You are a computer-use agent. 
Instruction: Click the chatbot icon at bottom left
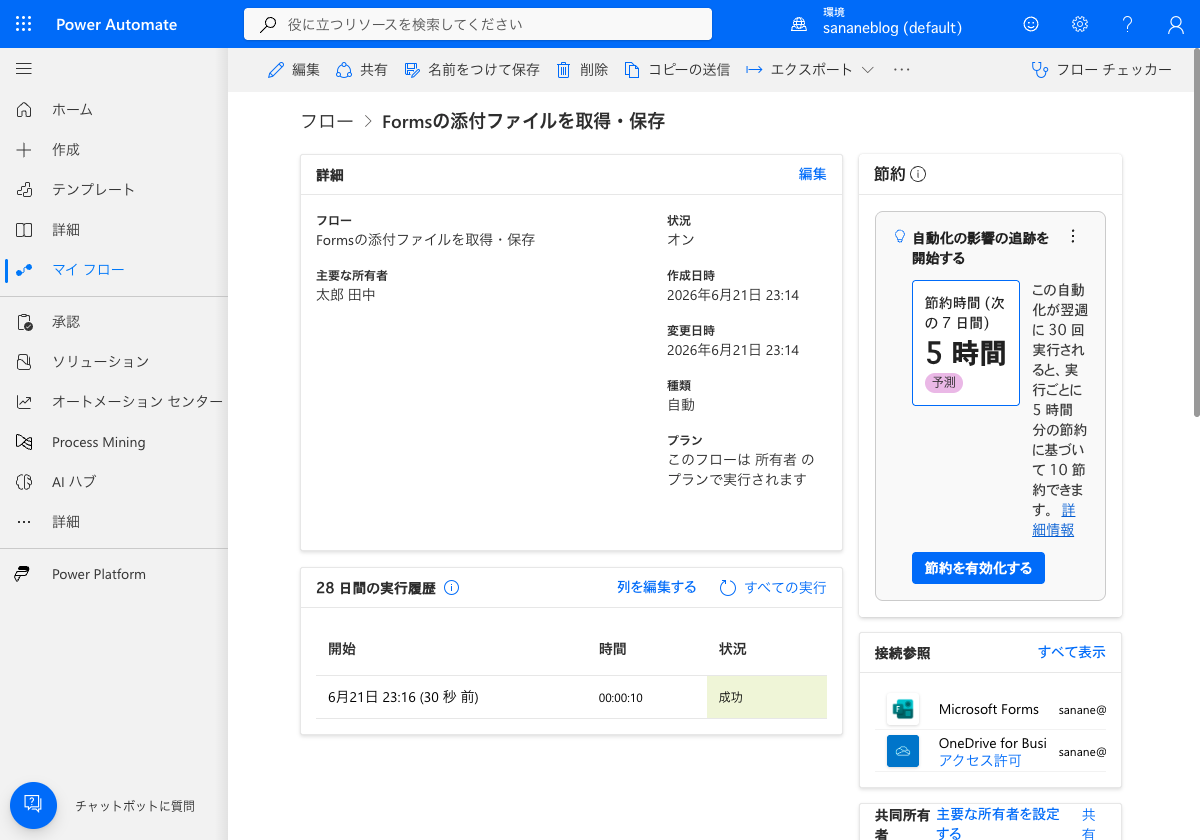[x=34, y=806]
